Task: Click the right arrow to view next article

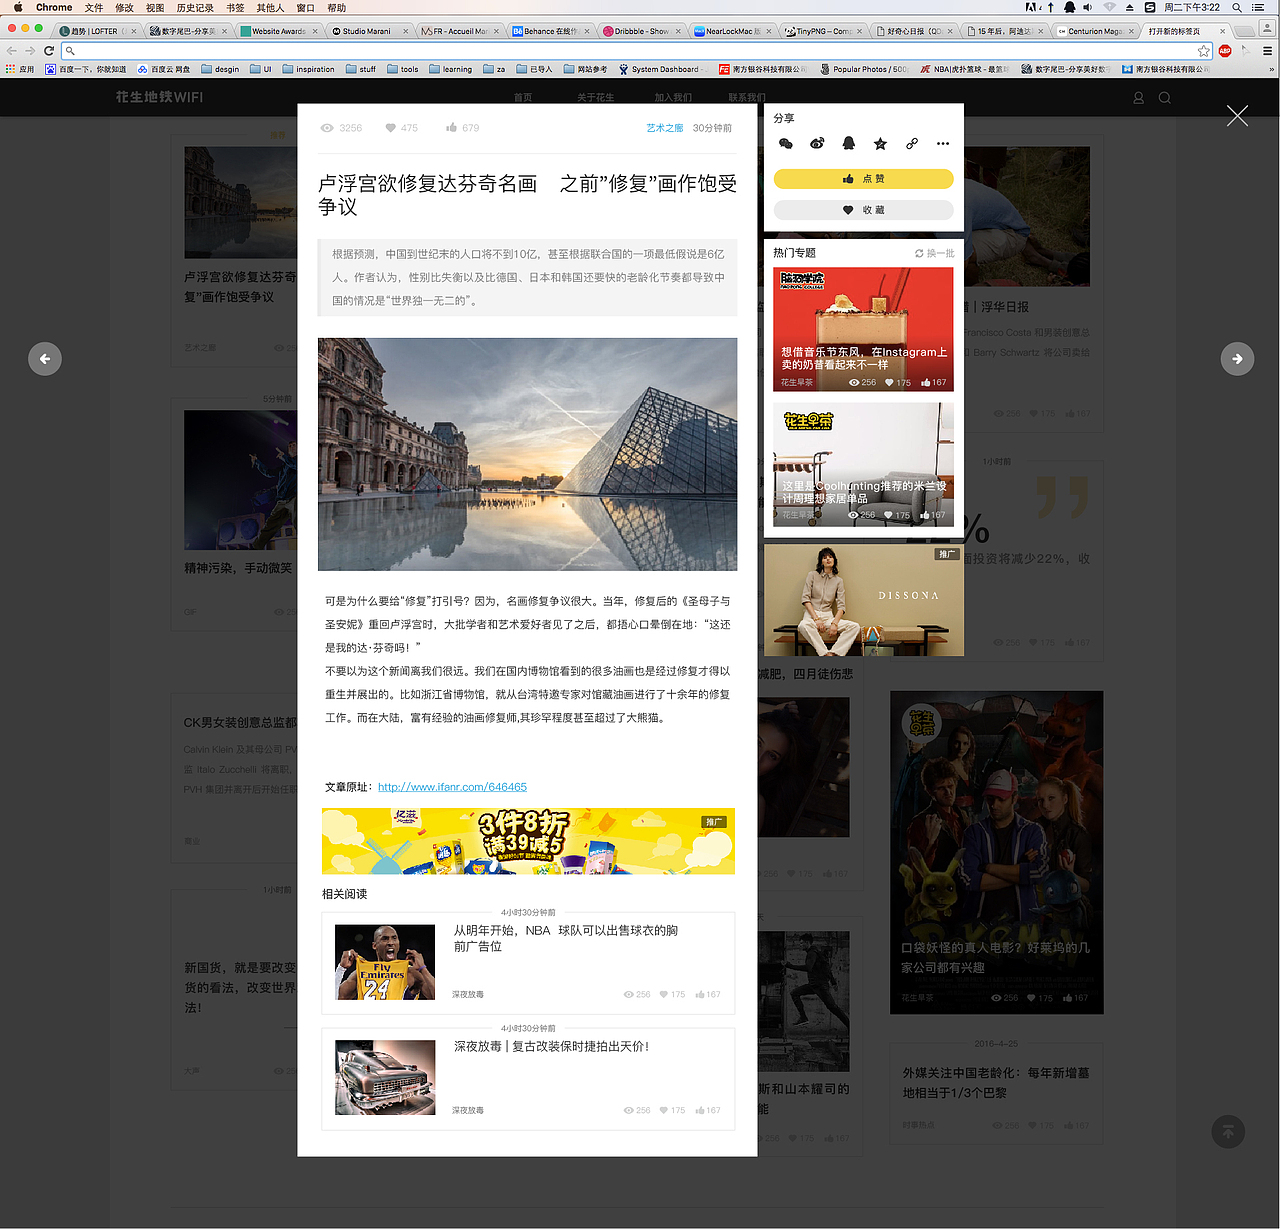Action: coord(1237,359)
